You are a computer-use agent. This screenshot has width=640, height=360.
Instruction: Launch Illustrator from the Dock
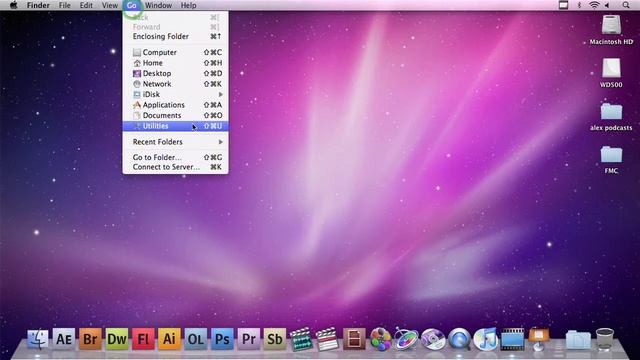coord(169,339)
